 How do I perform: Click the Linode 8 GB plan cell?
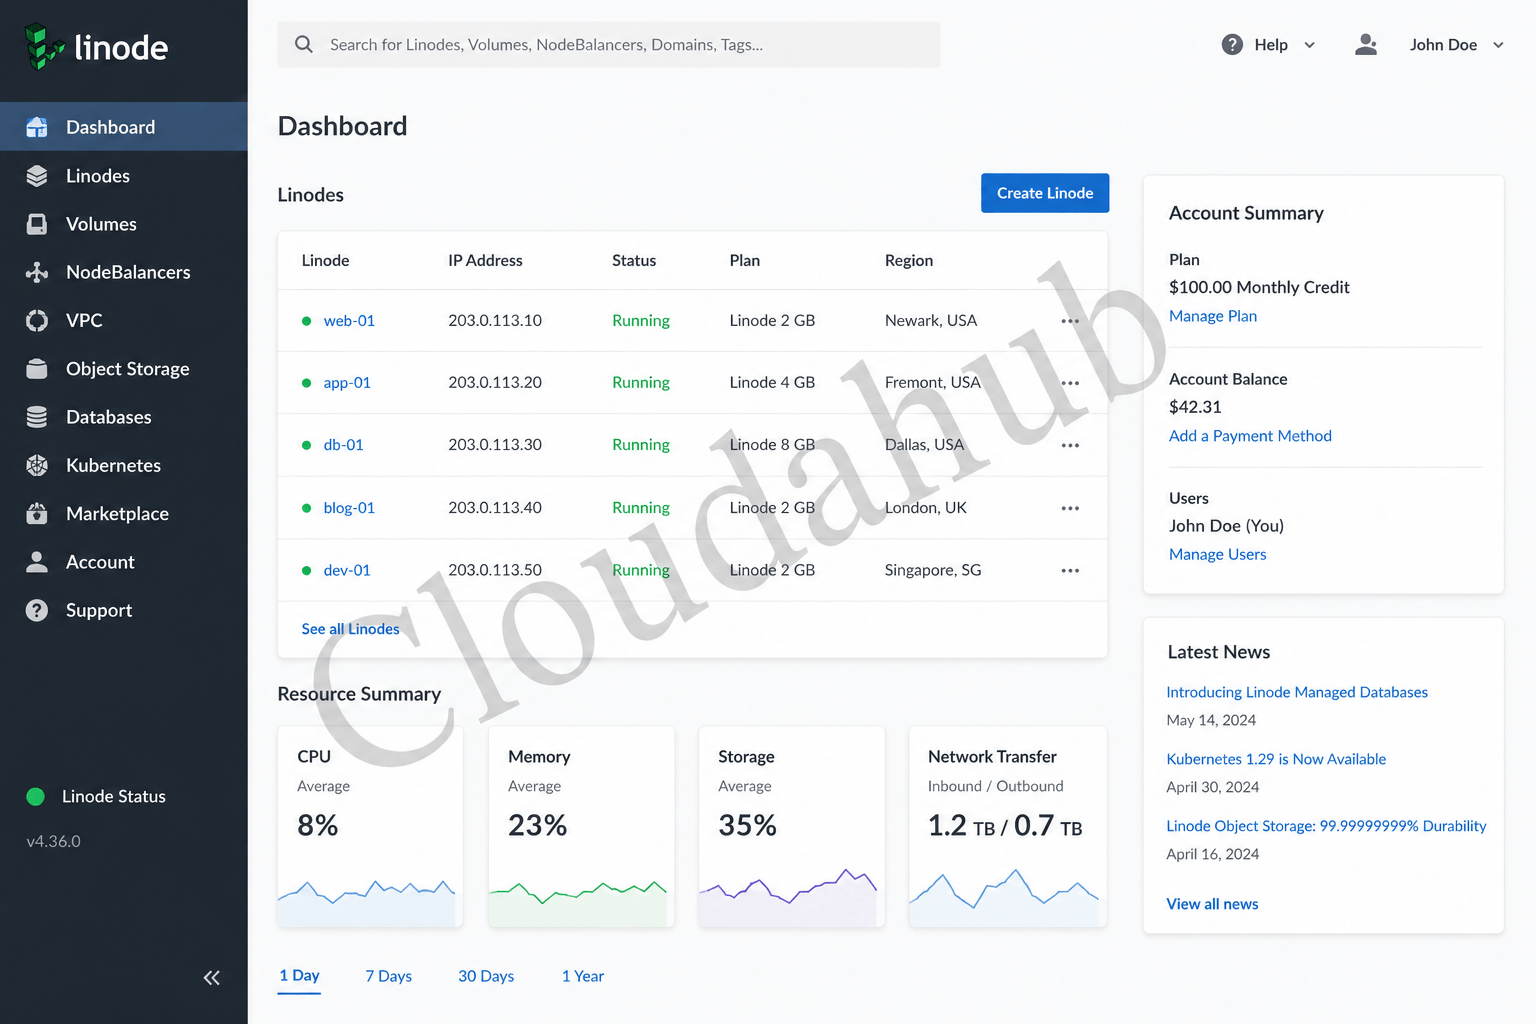(x=772, y=445)
